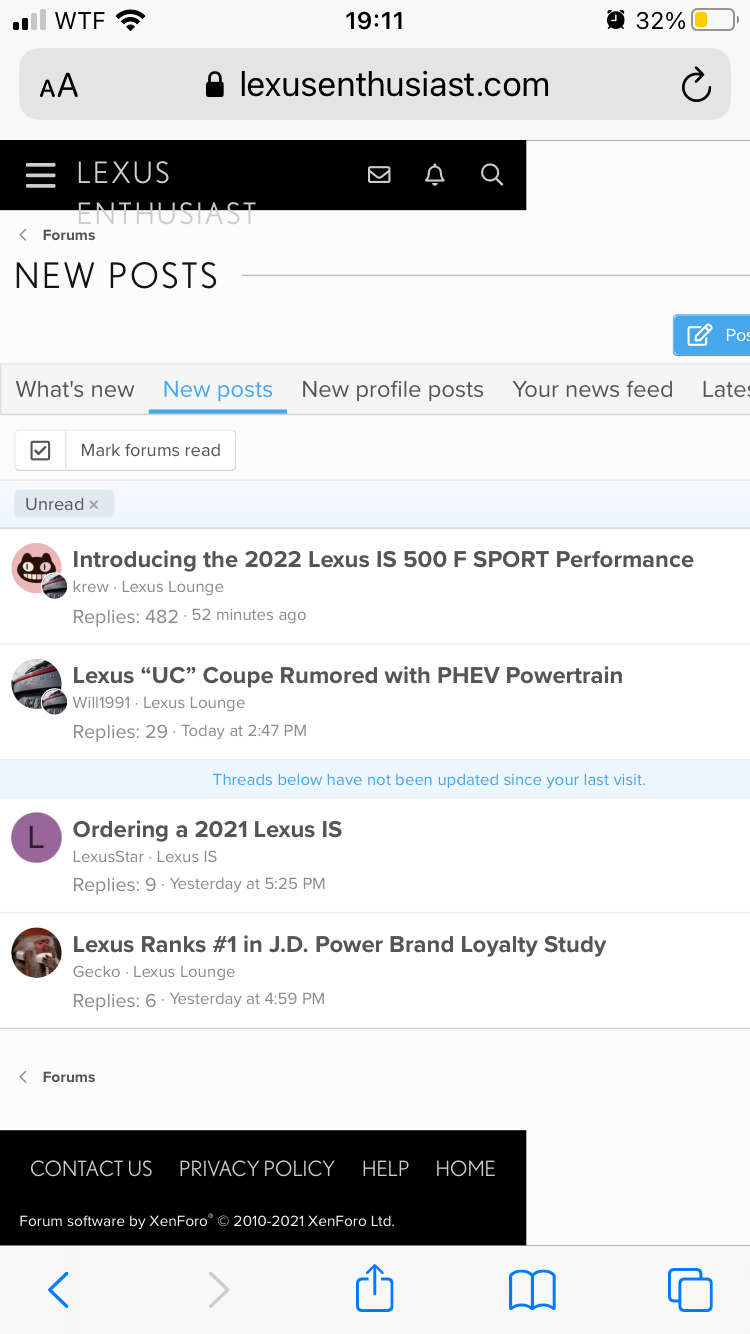Tap the search magnifier icon
Image resolution: width=750 pixels, height=1334 pixels.
(x=491, y=175)
